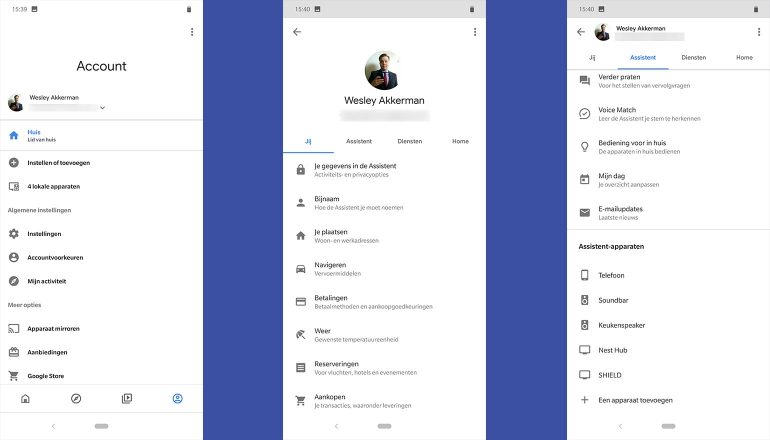Tap the media icon in bottom navigation bar
The image size is (770, 440).
[127, 398]
